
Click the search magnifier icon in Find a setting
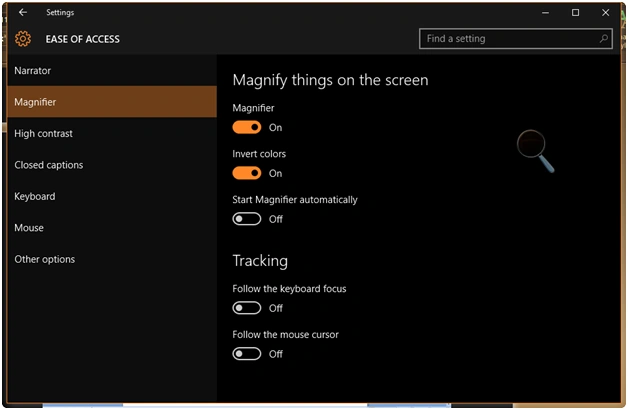click(604, 38)
